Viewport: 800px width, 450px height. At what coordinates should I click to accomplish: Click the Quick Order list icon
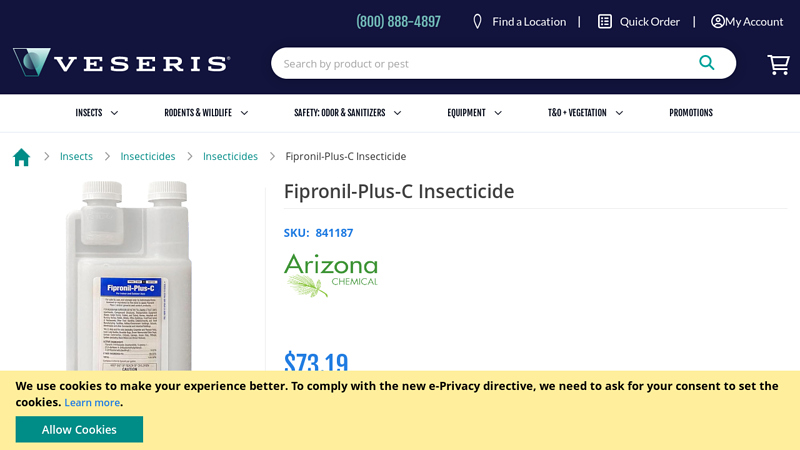605,21
